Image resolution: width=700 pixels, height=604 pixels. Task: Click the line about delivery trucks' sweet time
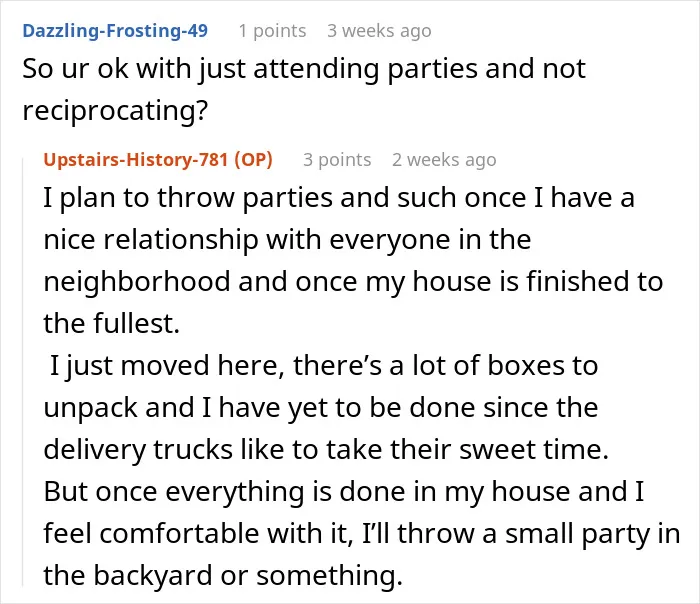click(326, 449)
